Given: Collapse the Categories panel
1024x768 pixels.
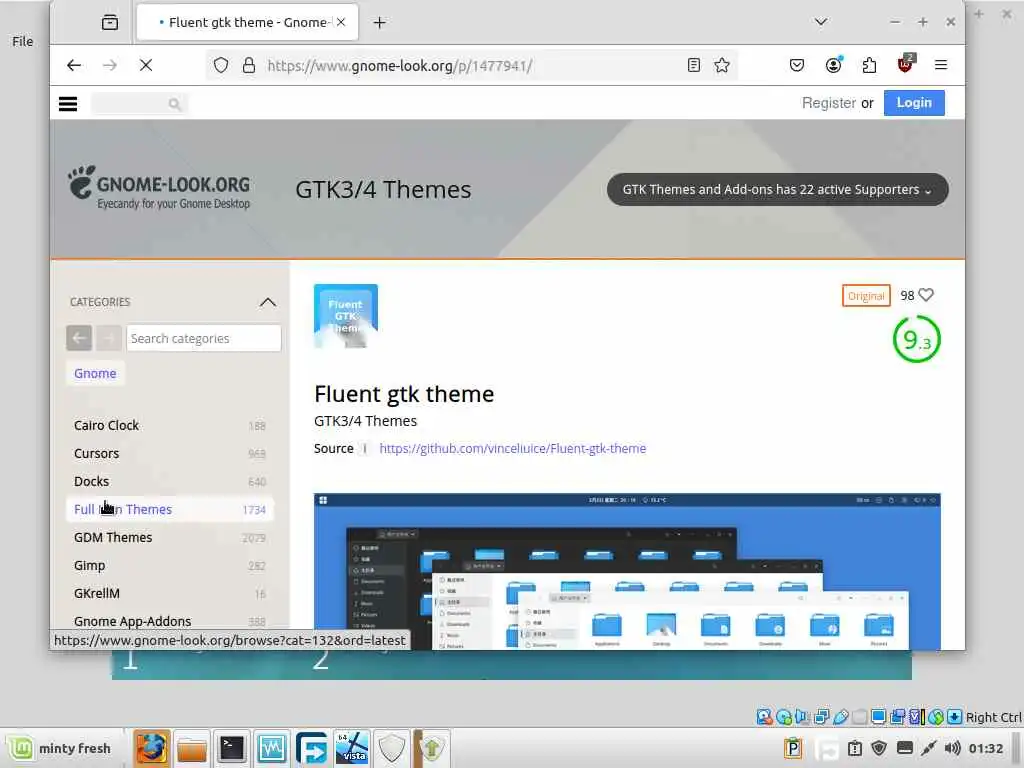Looking at the screenshot, I should (268, 302).
